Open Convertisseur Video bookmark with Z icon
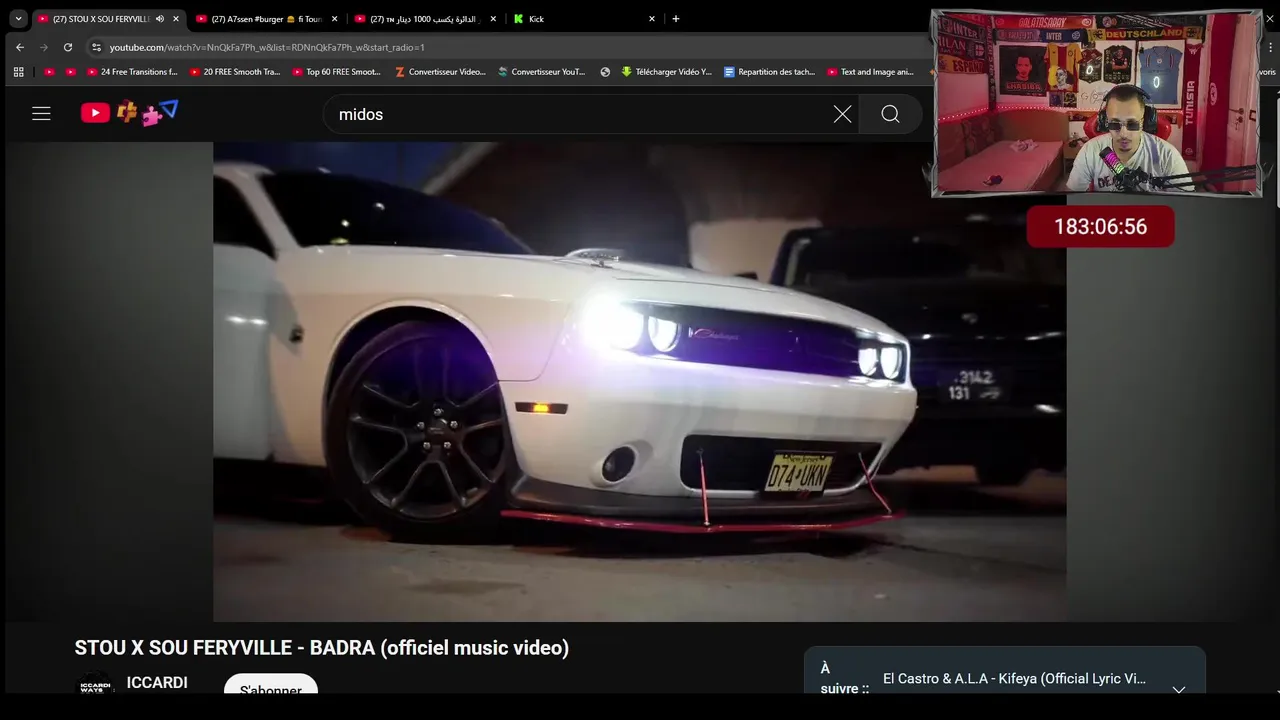Screen dimensions: 1280x720 point(440,72)
